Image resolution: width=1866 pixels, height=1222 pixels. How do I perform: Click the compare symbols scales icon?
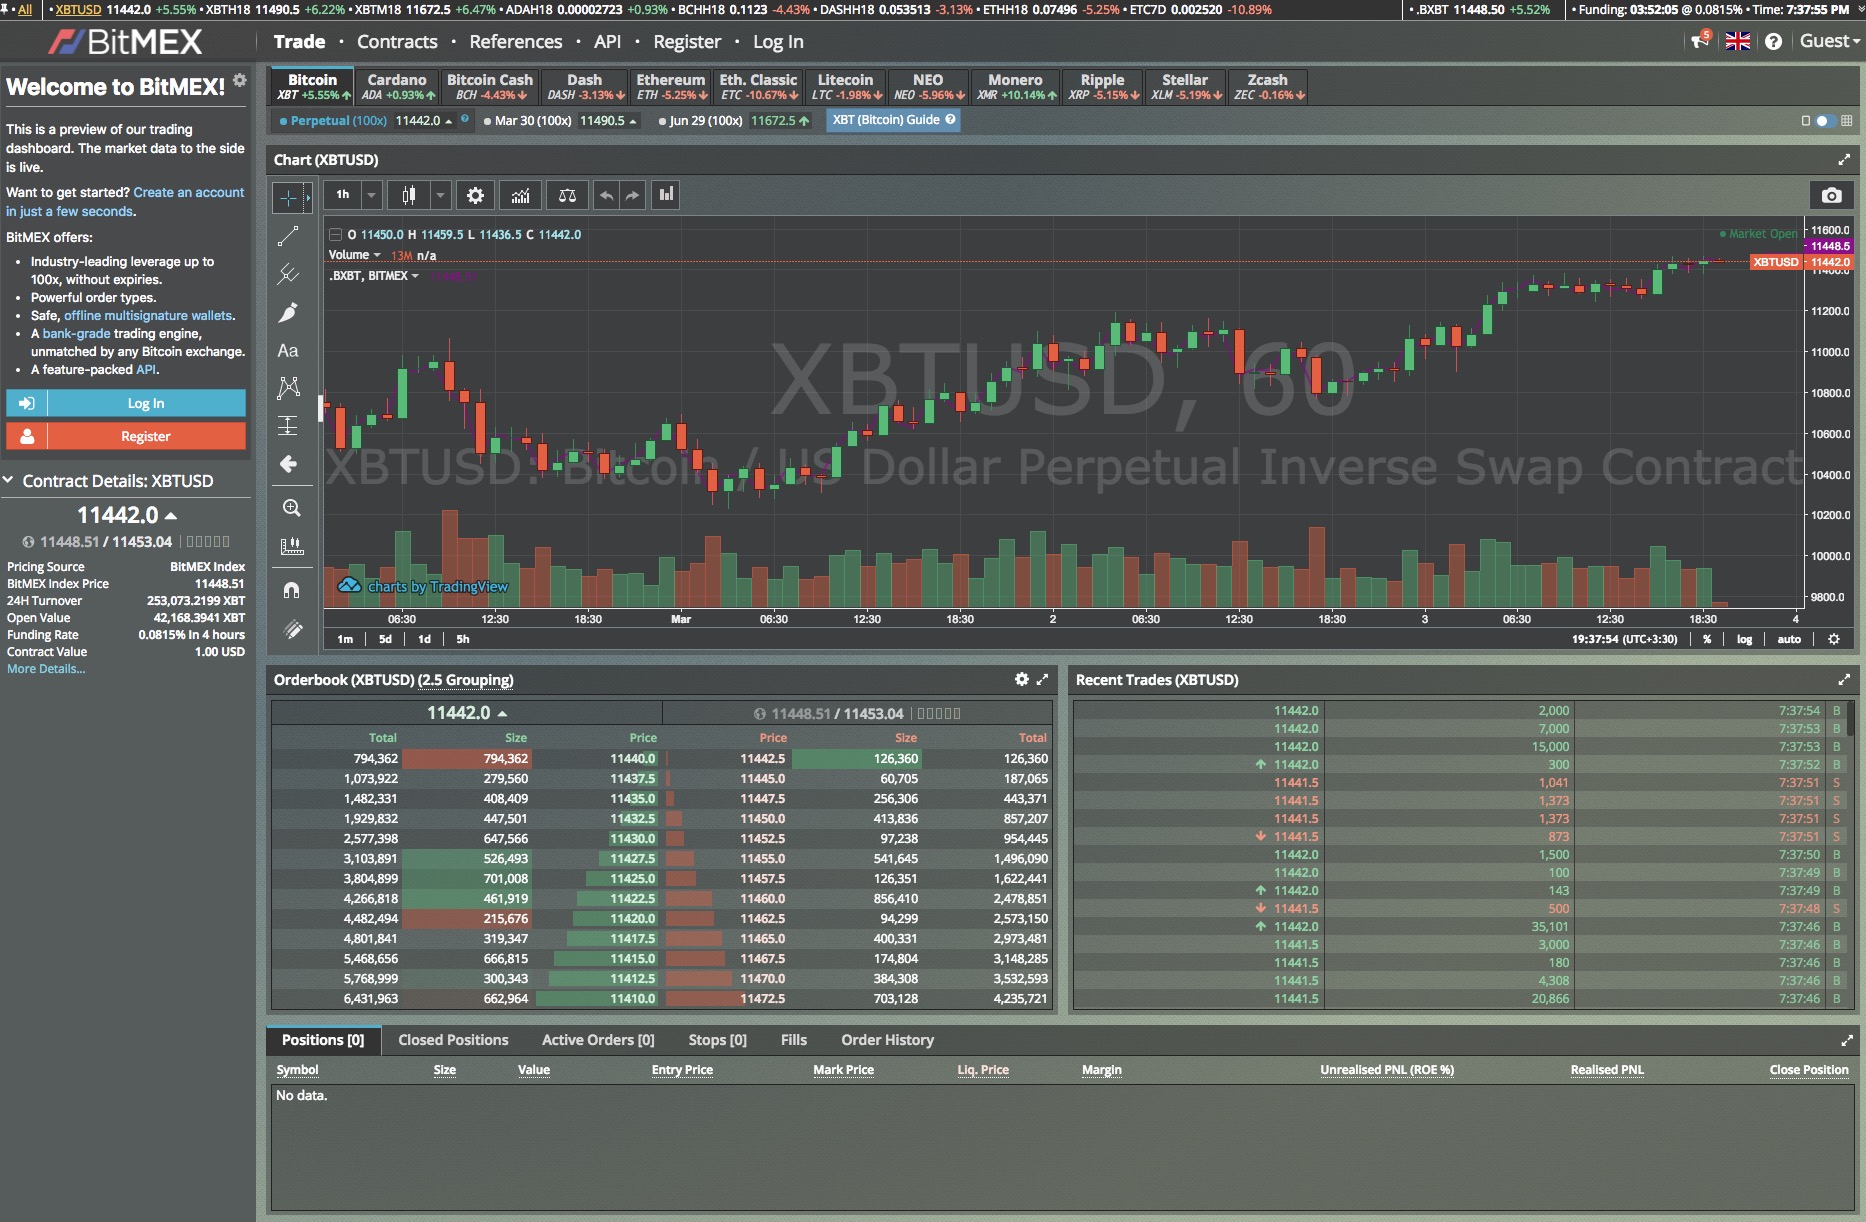pos(567,195)
